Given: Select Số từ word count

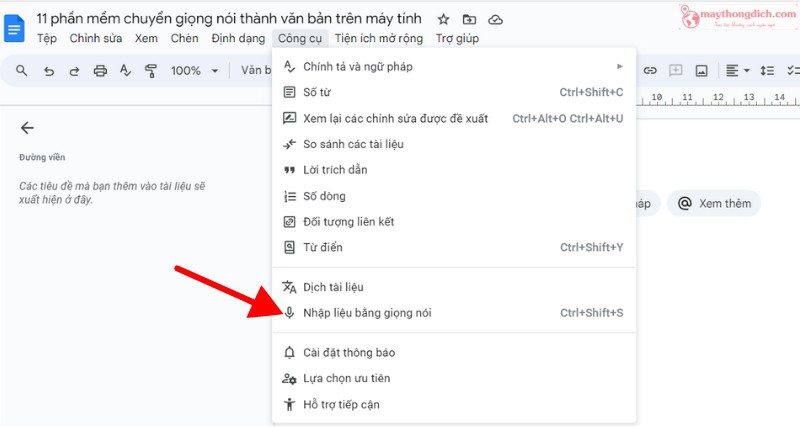Looking at the screenshot, I should tap(454, 92).
